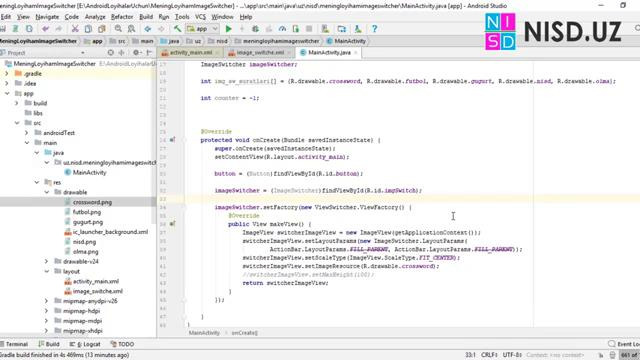Click the Help question mark icon
The height and width of the screenshot is (360, 640).
pos(374,29)
